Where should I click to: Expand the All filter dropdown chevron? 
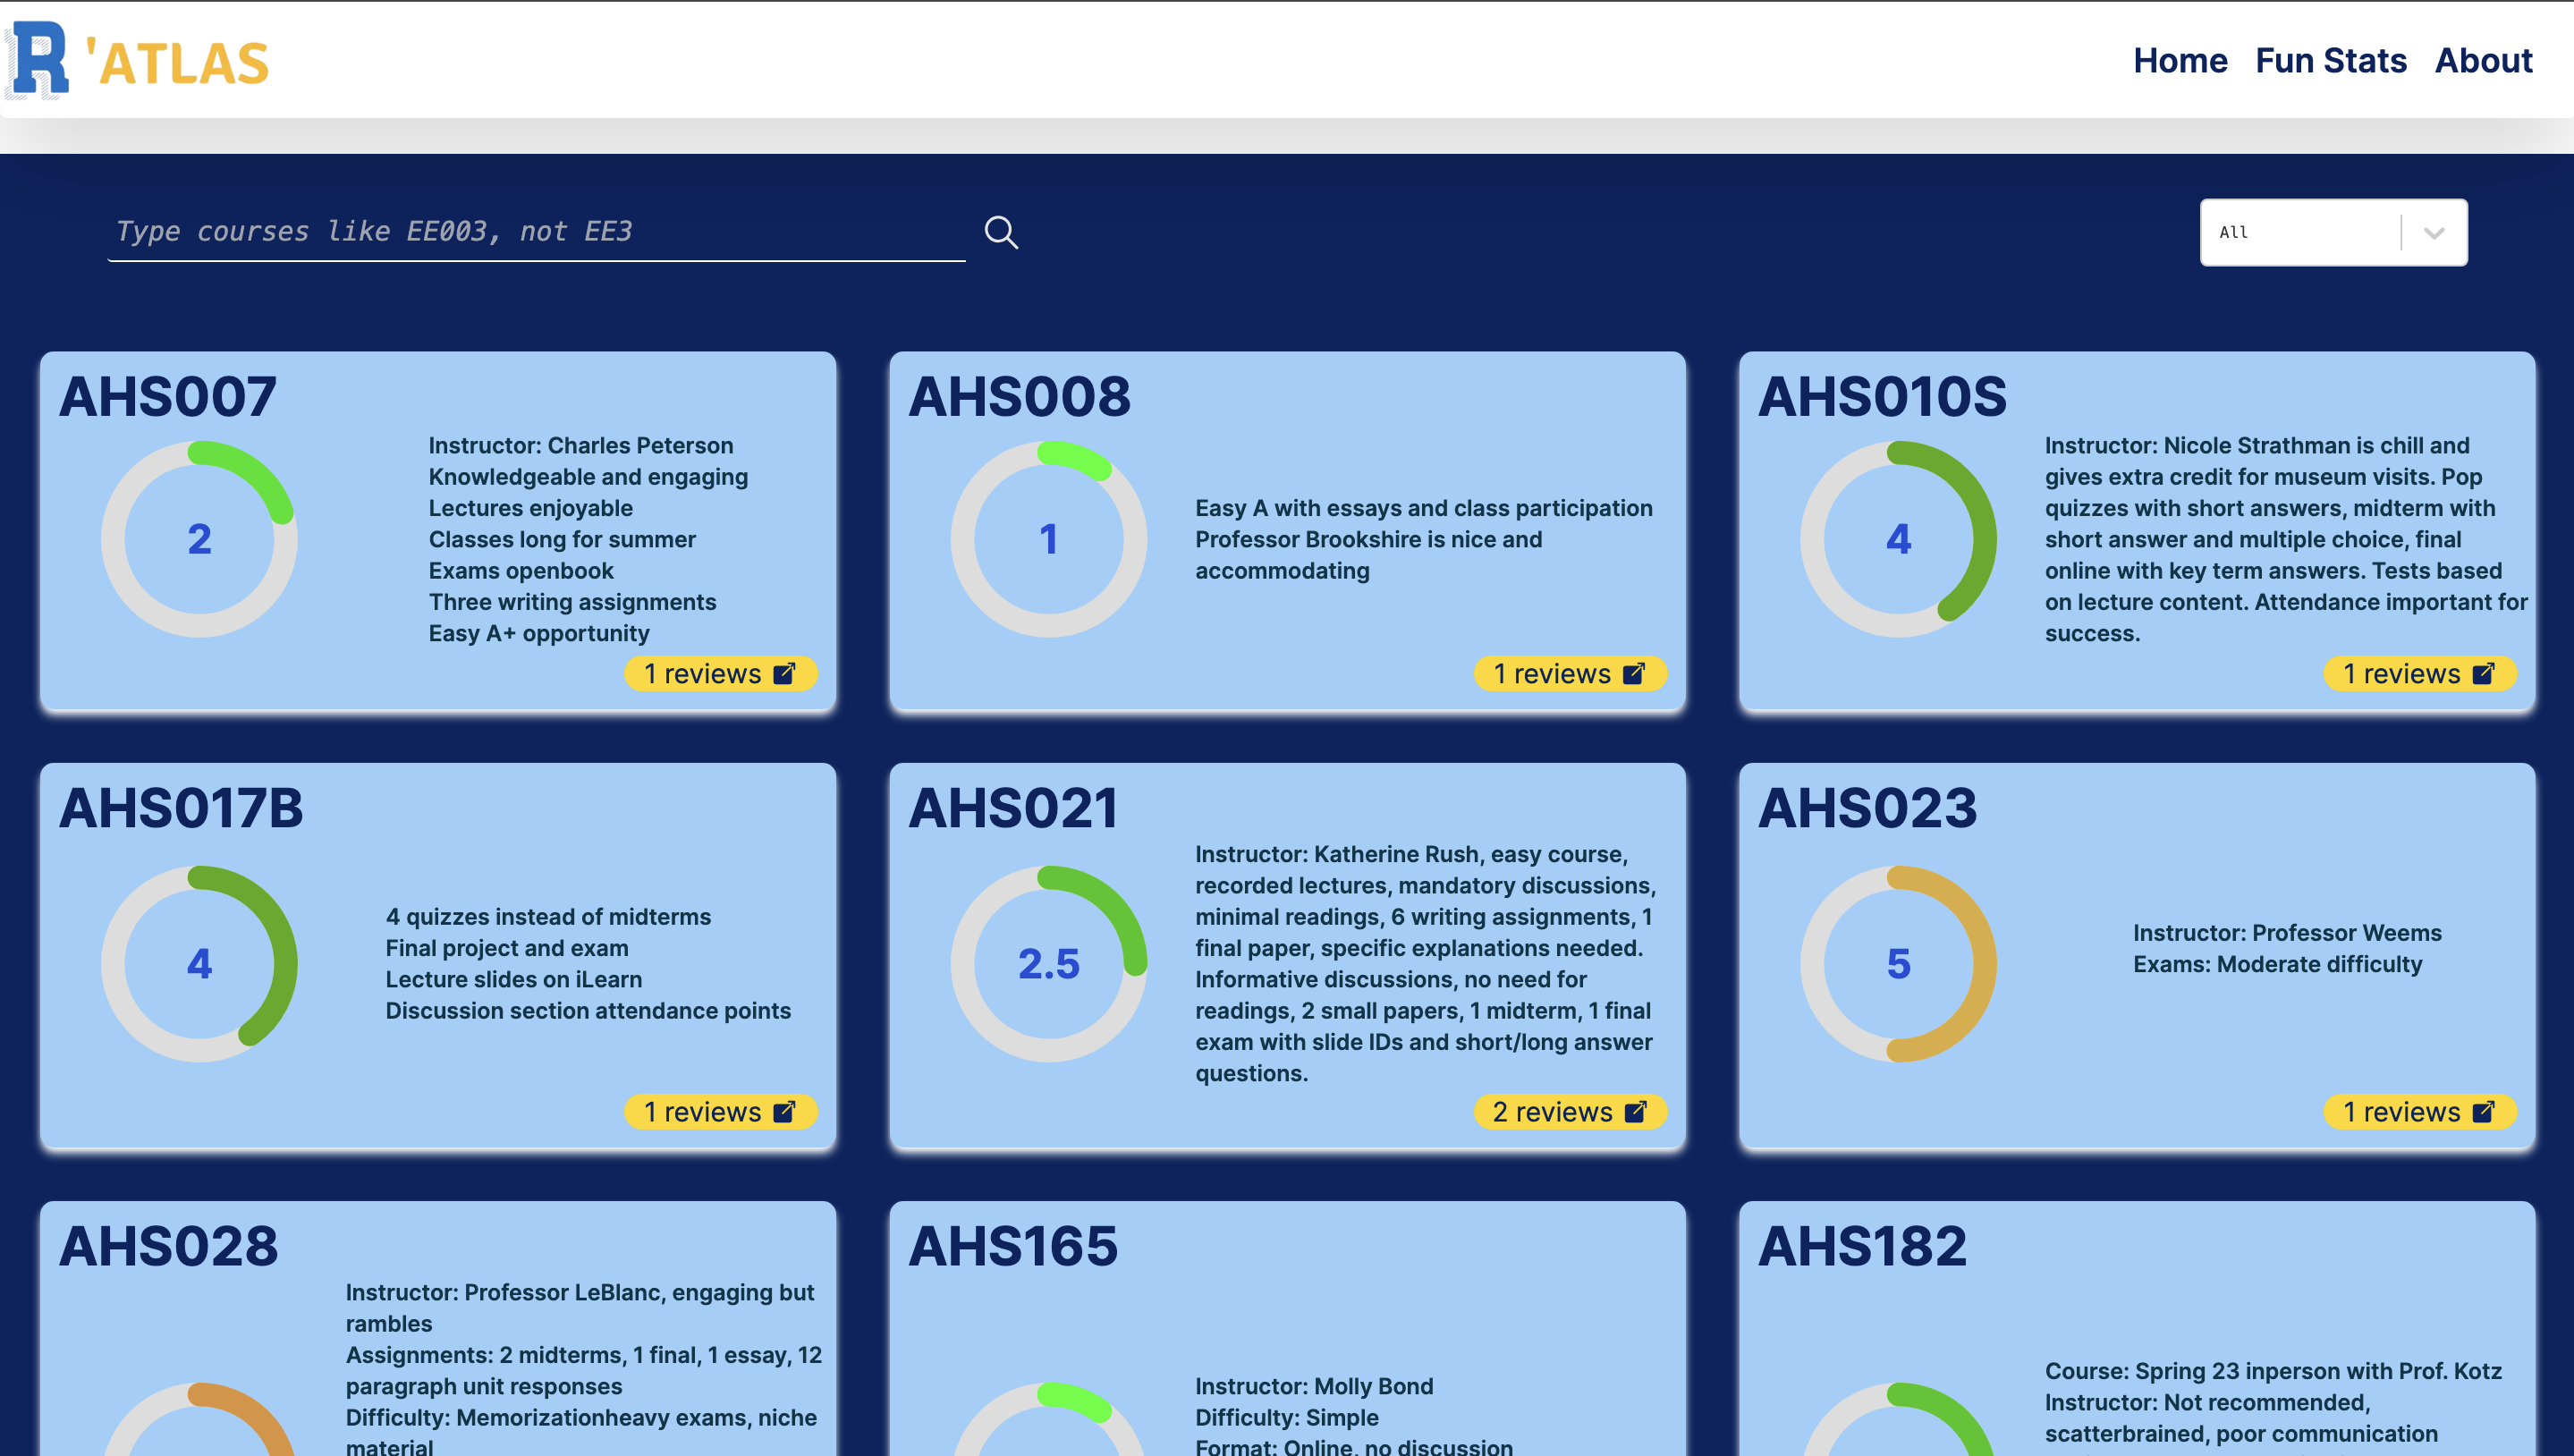coord(2434,233)
